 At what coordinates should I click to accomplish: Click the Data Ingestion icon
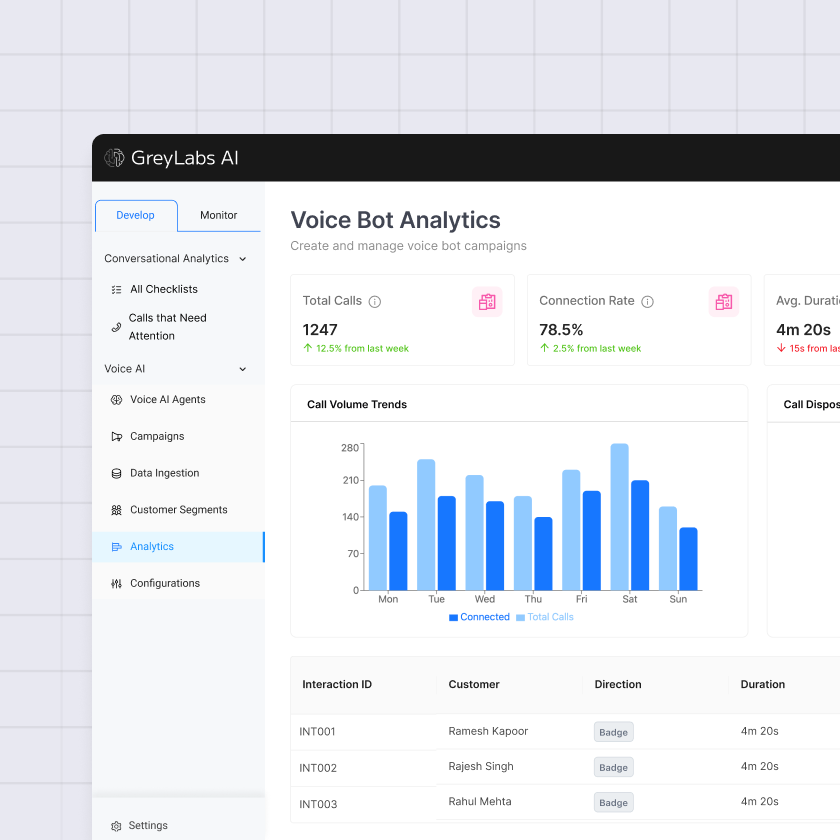pyautogui.click(x=115, y=473)
